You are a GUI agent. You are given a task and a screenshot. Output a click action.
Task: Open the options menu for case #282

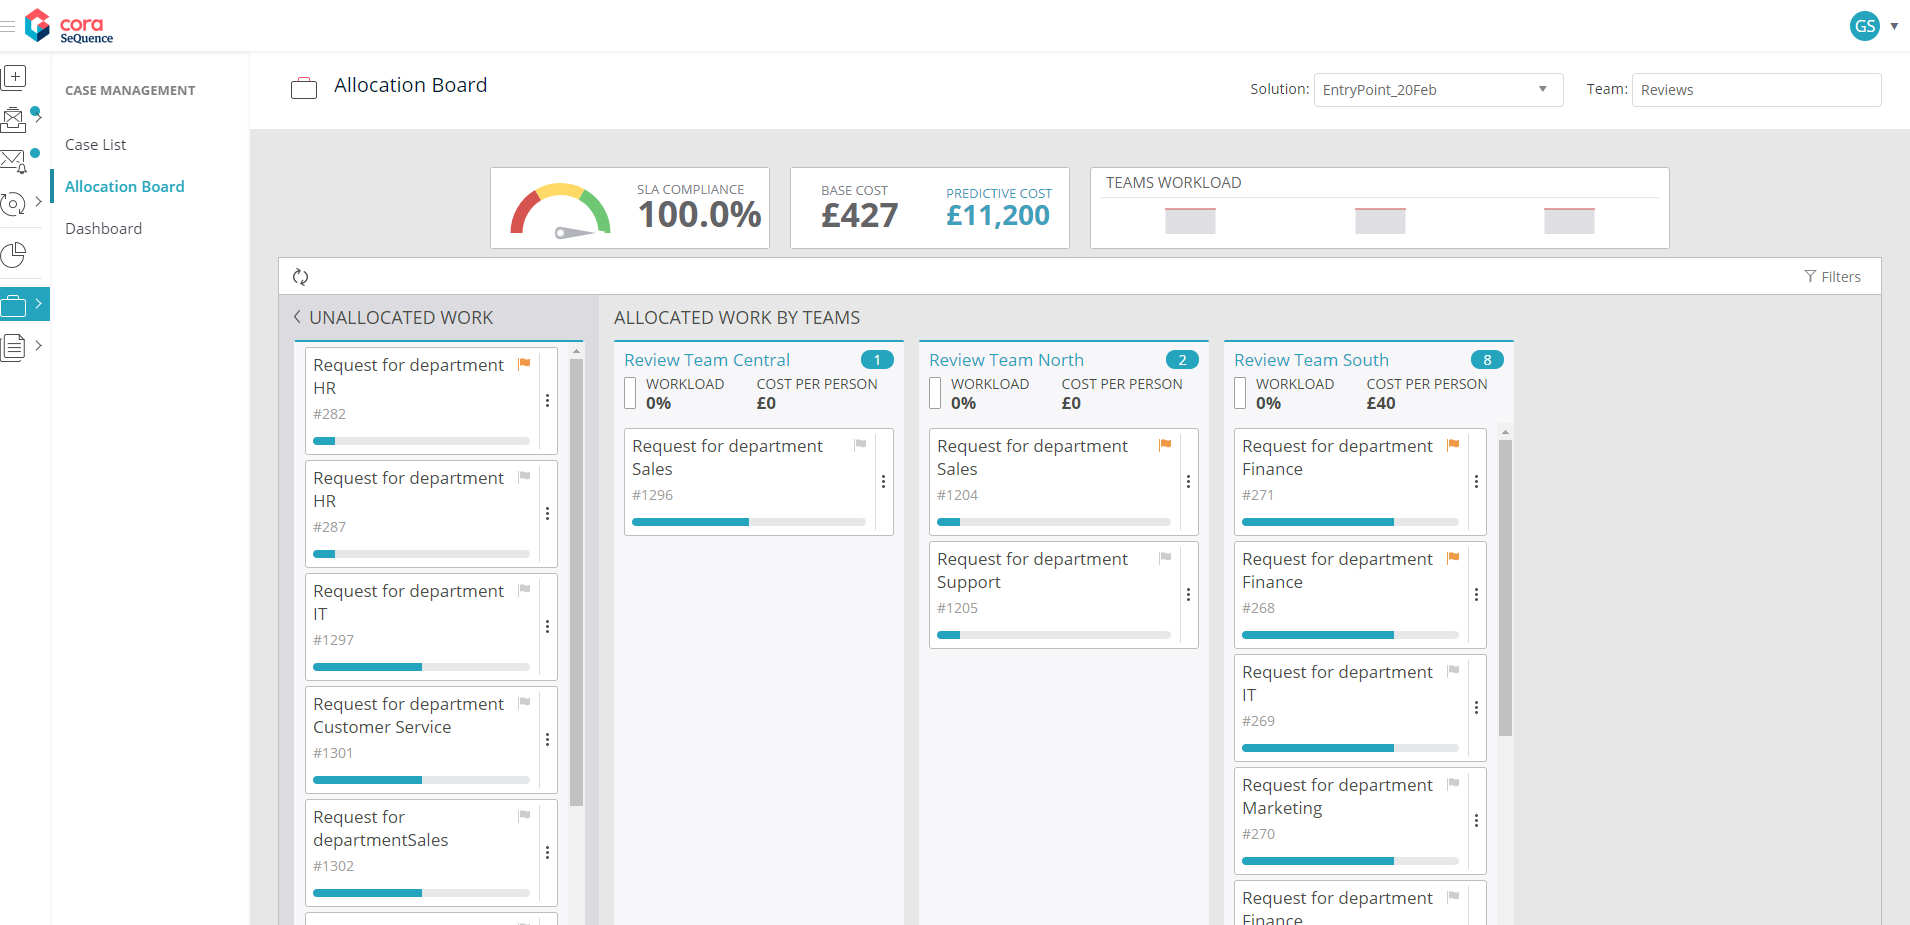pyautogui.click(x=547, y=400)
